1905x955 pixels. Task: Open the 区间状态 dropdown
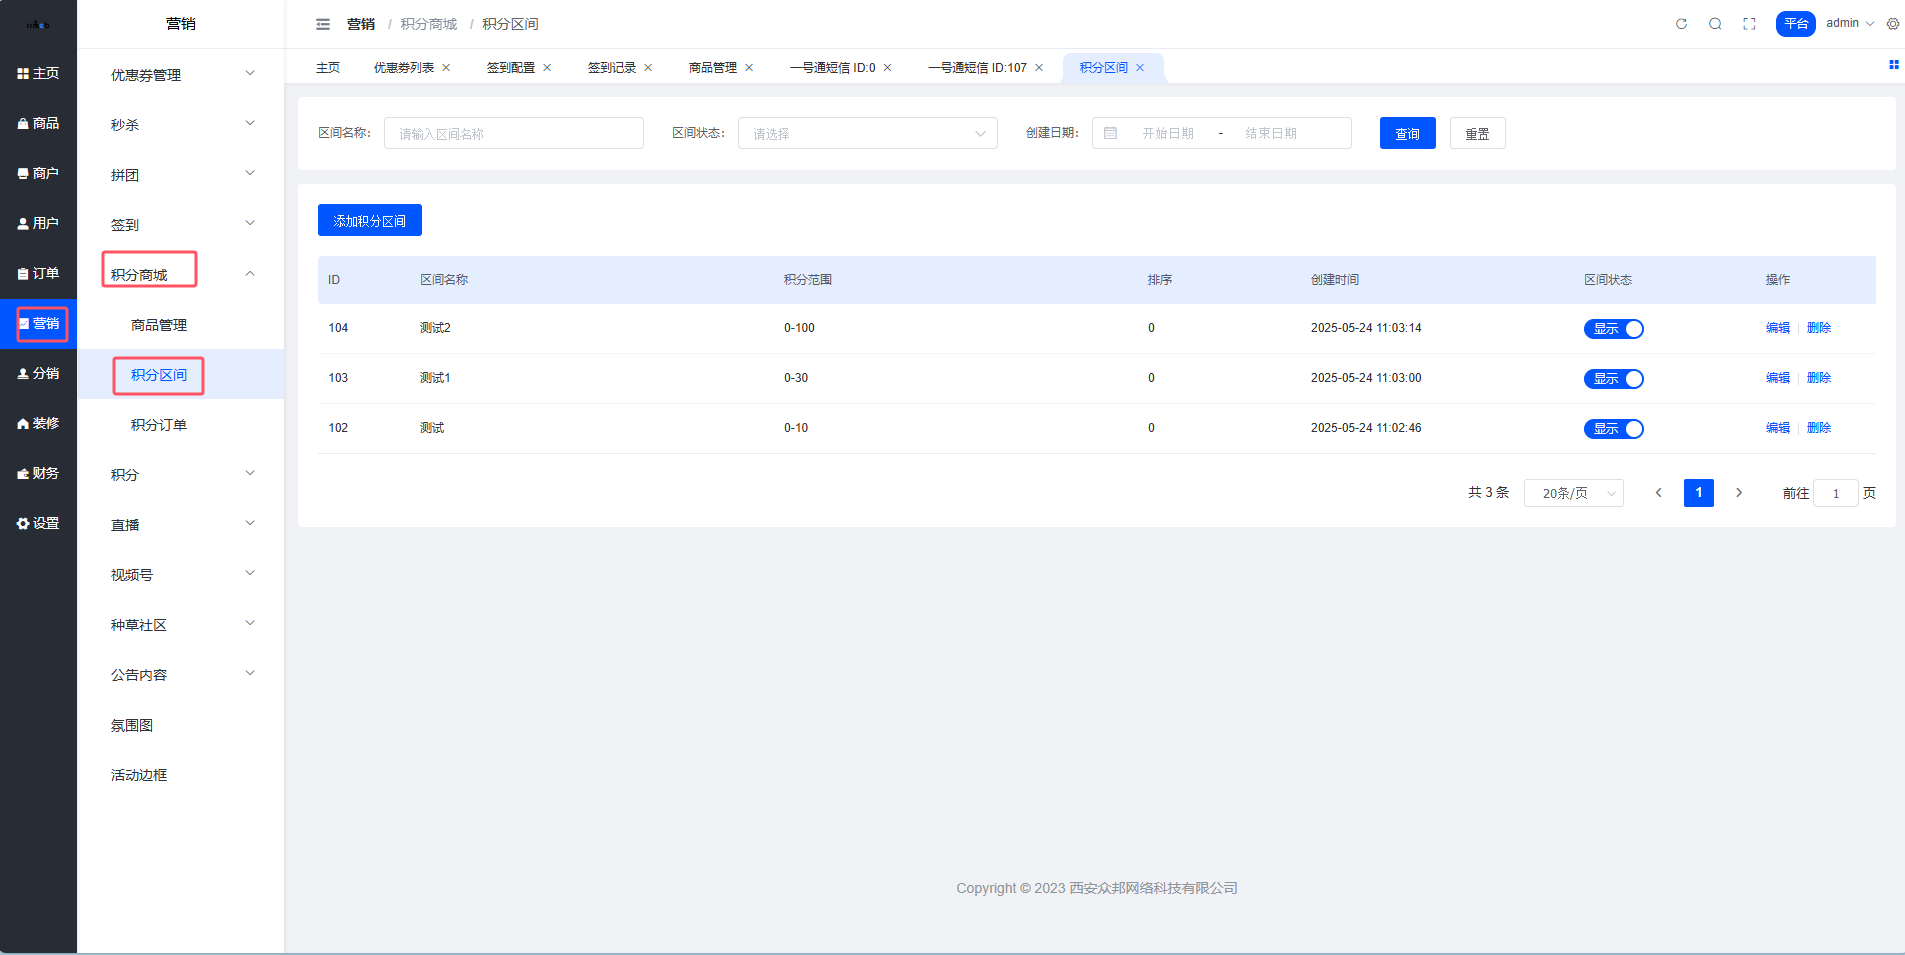click(867, 133)
